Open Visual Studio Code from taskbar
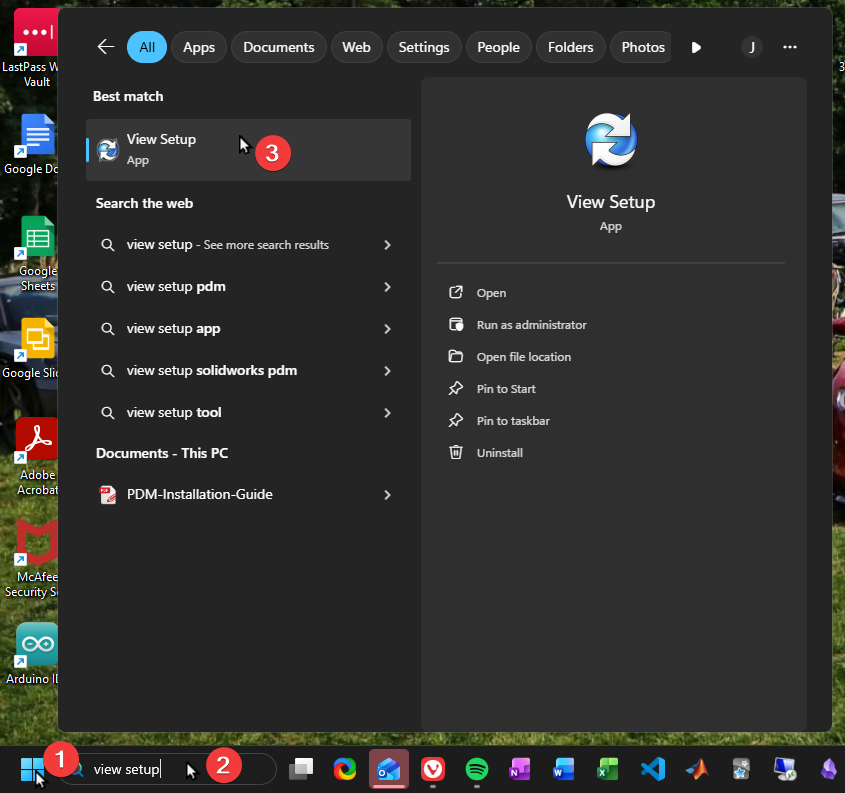 pyautogui.click(x=653, y=769)
